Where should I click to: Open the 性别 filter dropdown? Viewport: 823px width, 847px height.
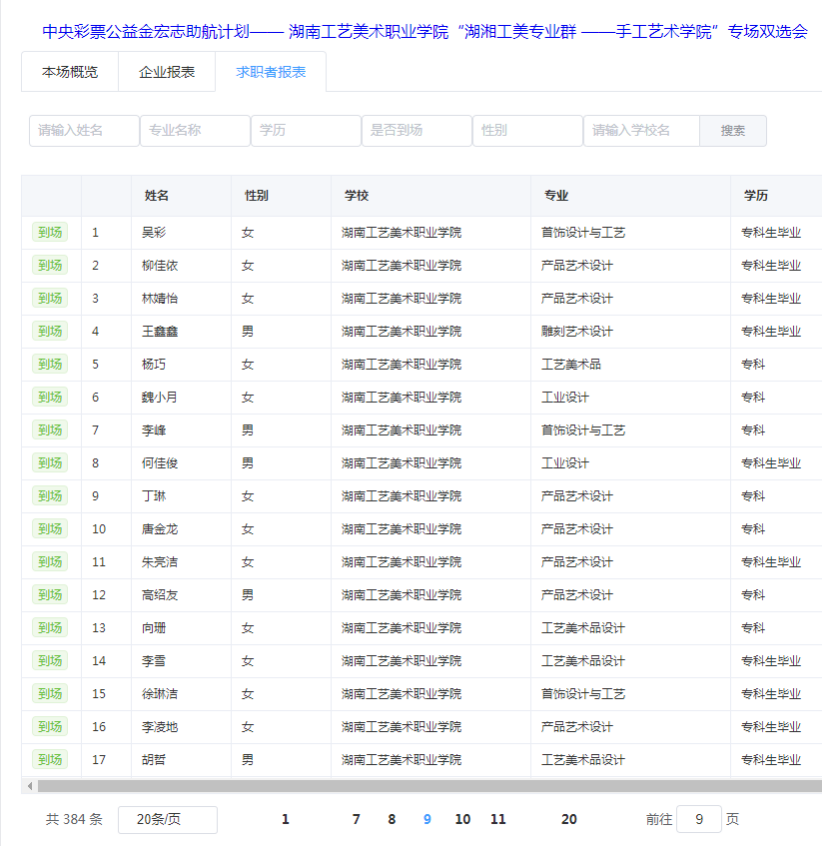point(527,131)
